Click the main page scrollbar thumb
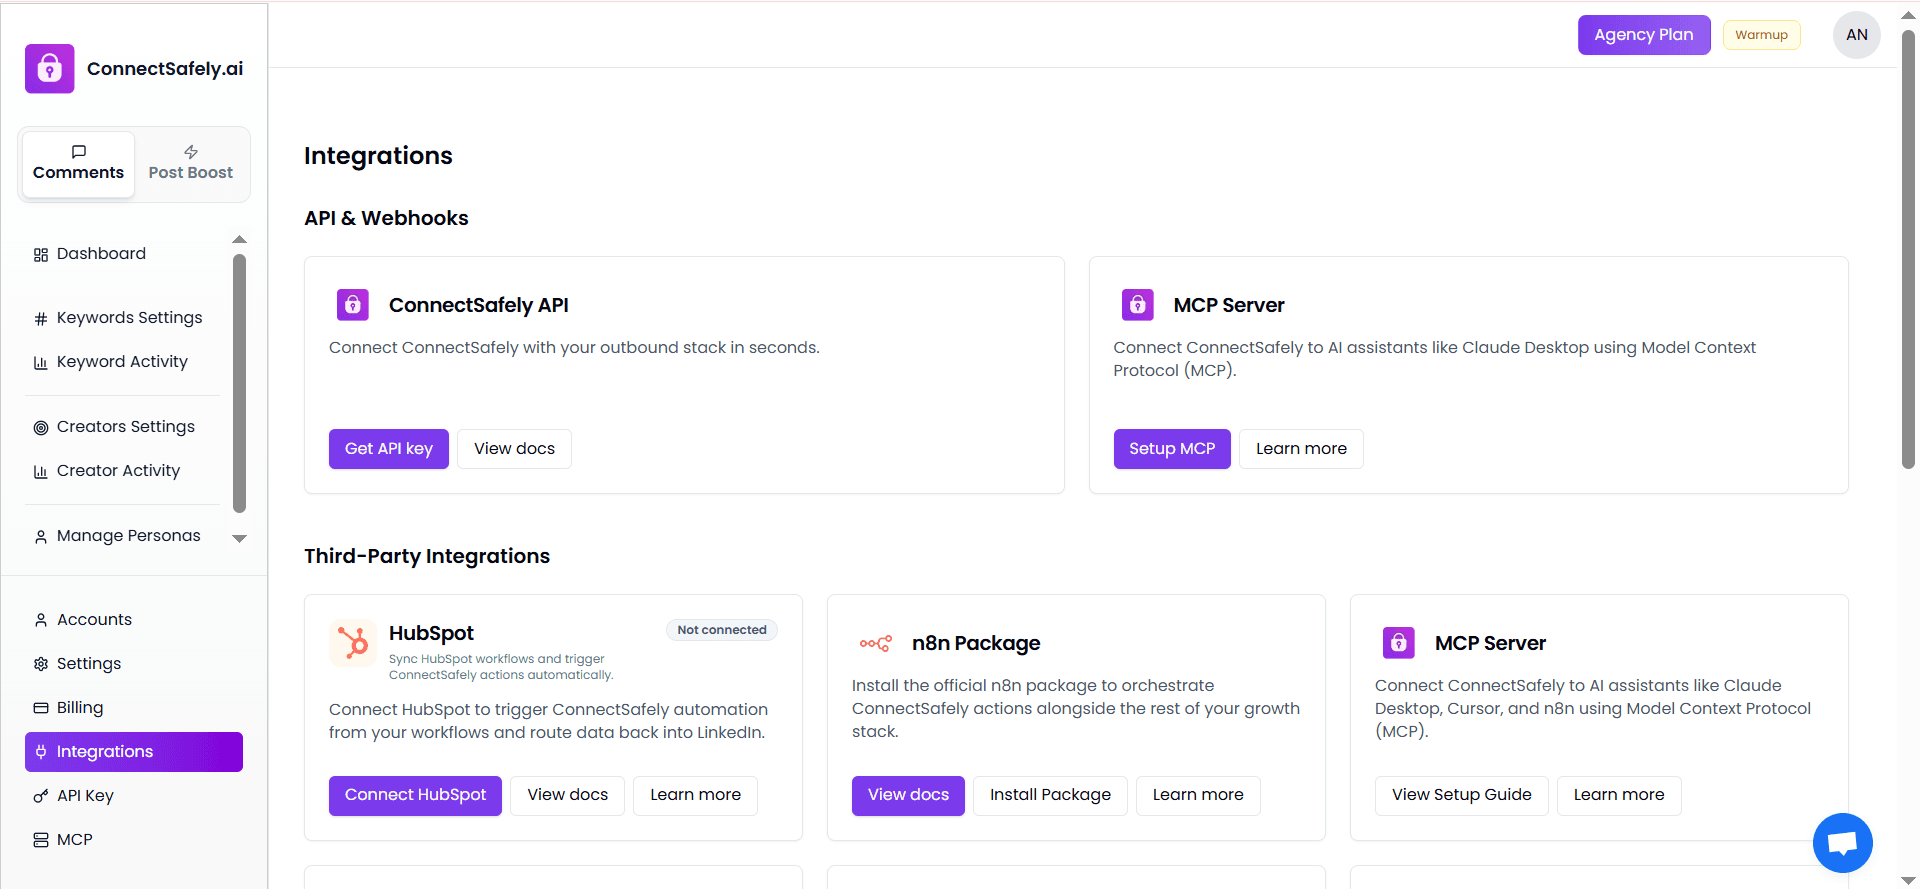The width and height of the screenshot is (1920, 889). [x=1908, y=248]
